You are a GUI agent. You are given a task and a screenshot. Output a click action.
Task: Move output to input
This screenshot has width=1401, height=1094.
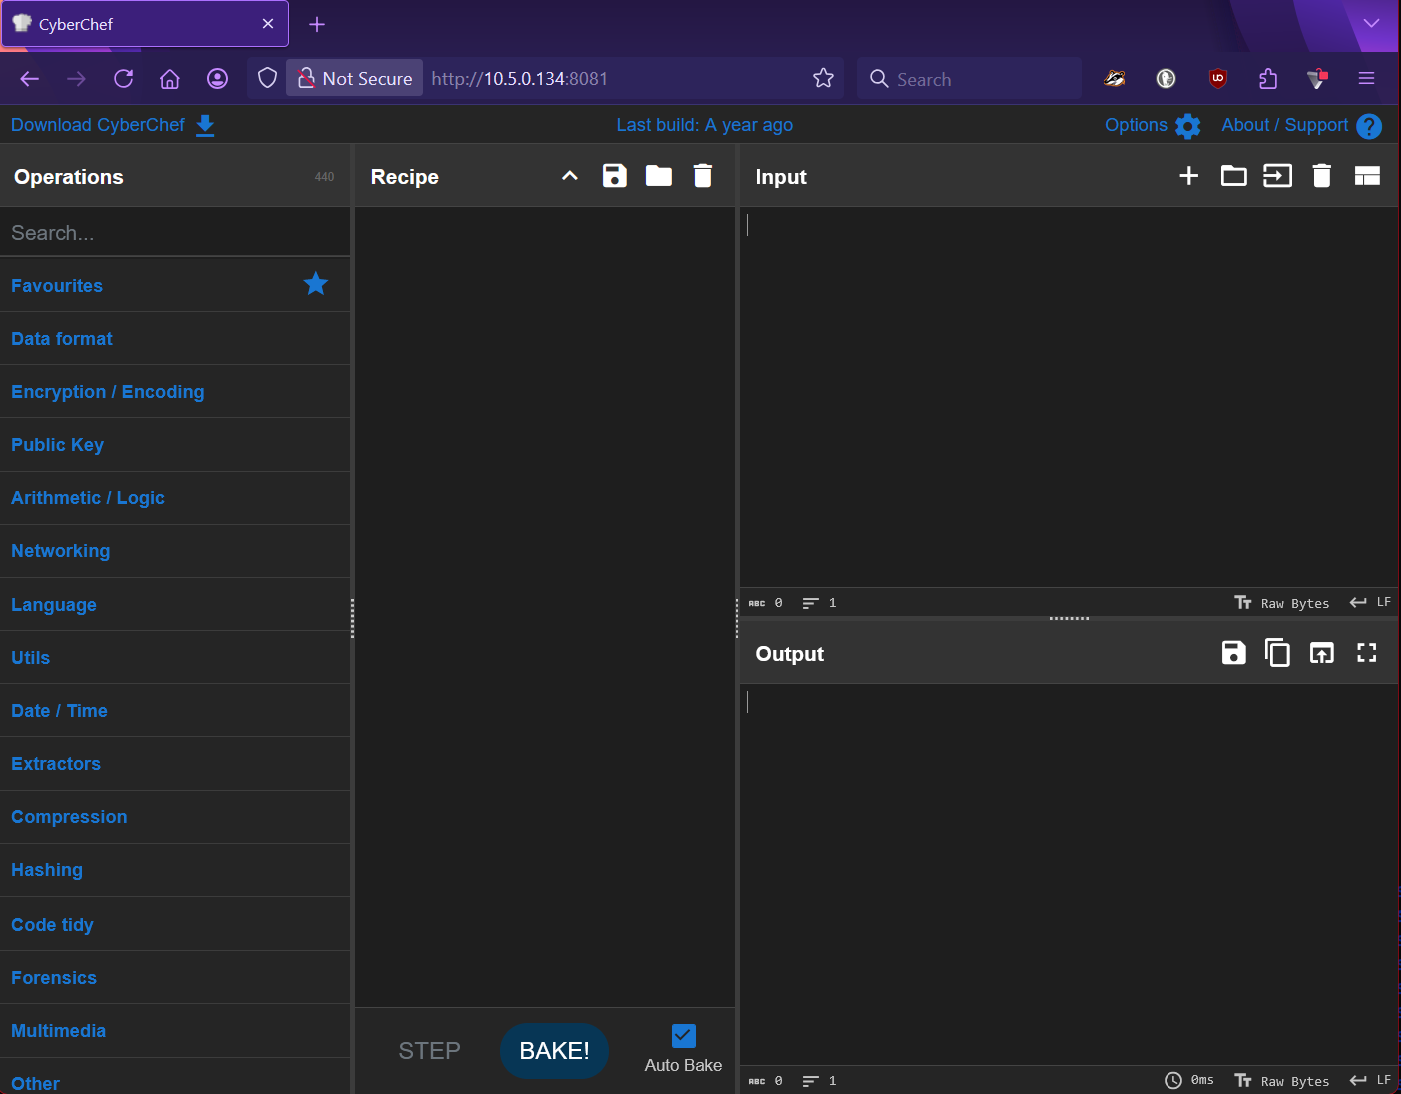[1321, 653]
